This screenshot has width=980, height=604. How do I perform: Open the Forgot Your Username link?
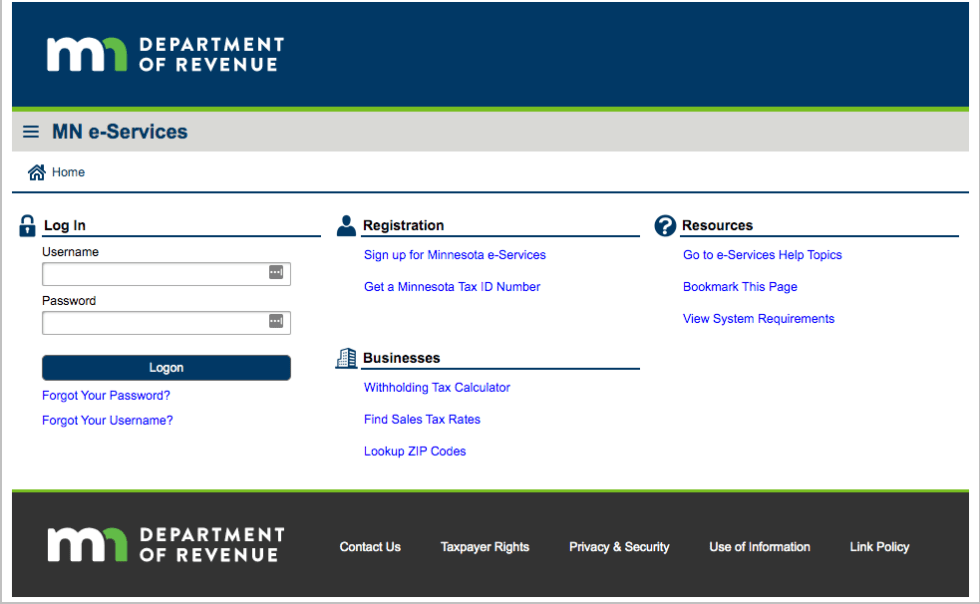click(x=107, y=420)
